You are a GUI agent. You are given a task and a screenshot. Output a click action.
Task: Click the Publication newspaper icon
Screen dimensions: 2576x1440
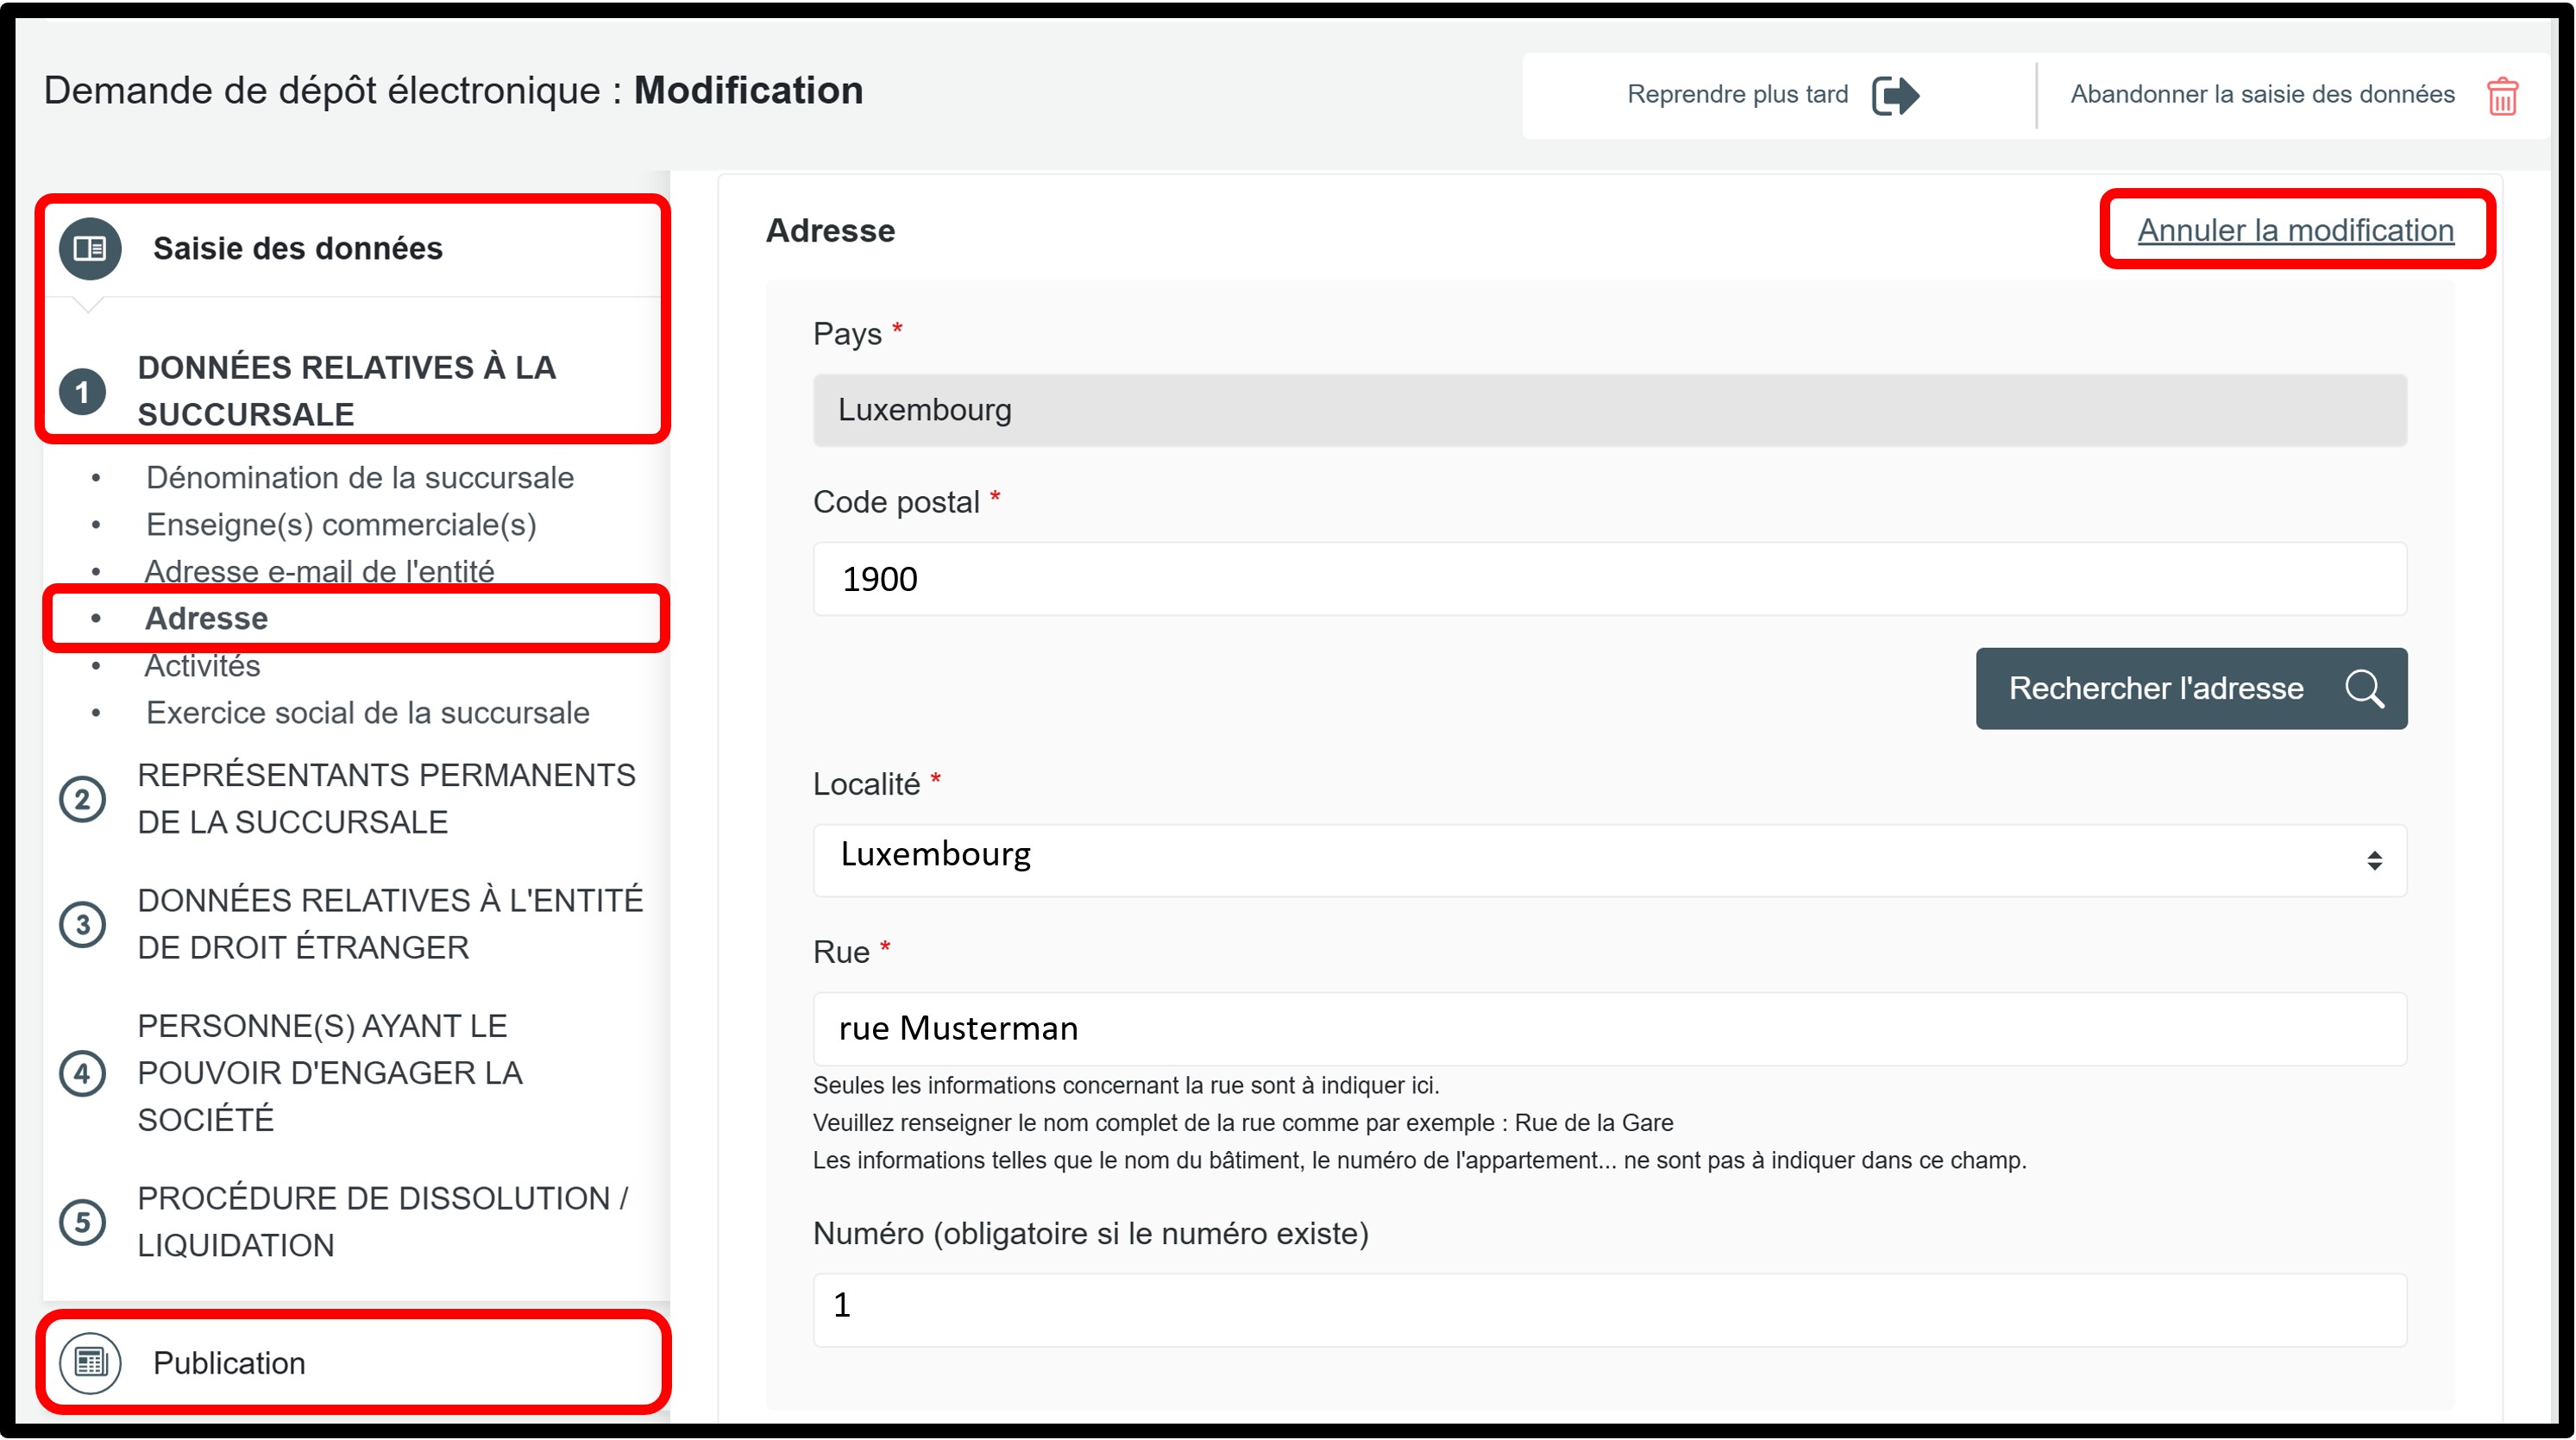pos(90,1362)
